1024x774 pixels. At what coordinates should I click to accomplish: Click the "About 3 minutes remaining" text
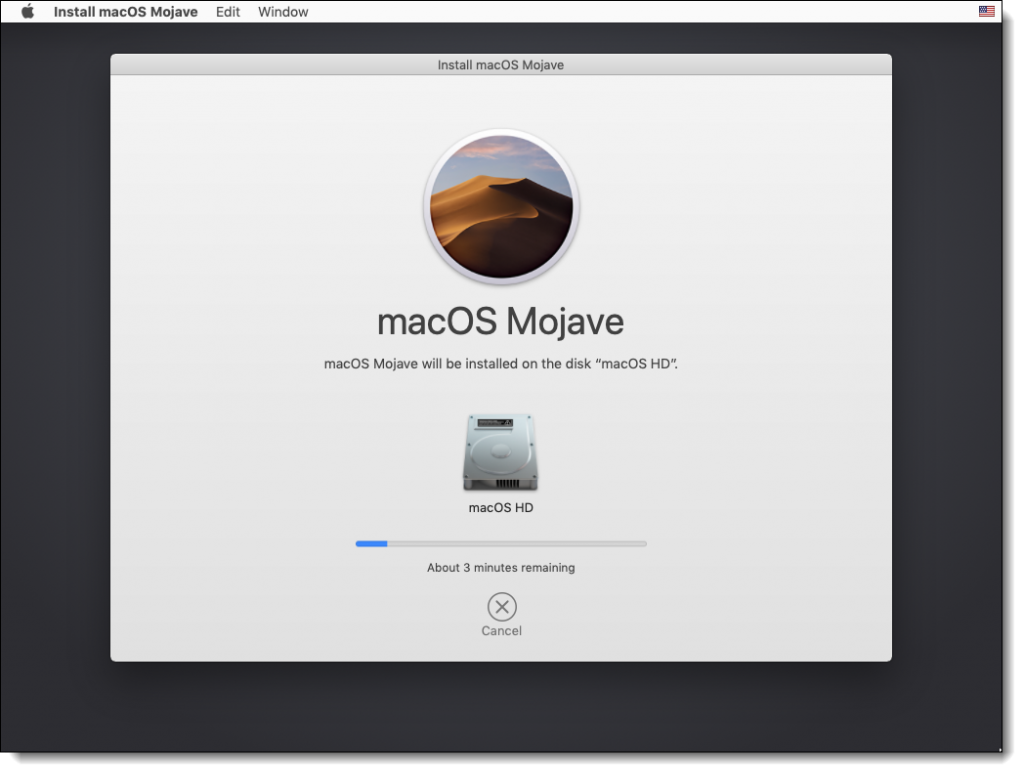501,568
